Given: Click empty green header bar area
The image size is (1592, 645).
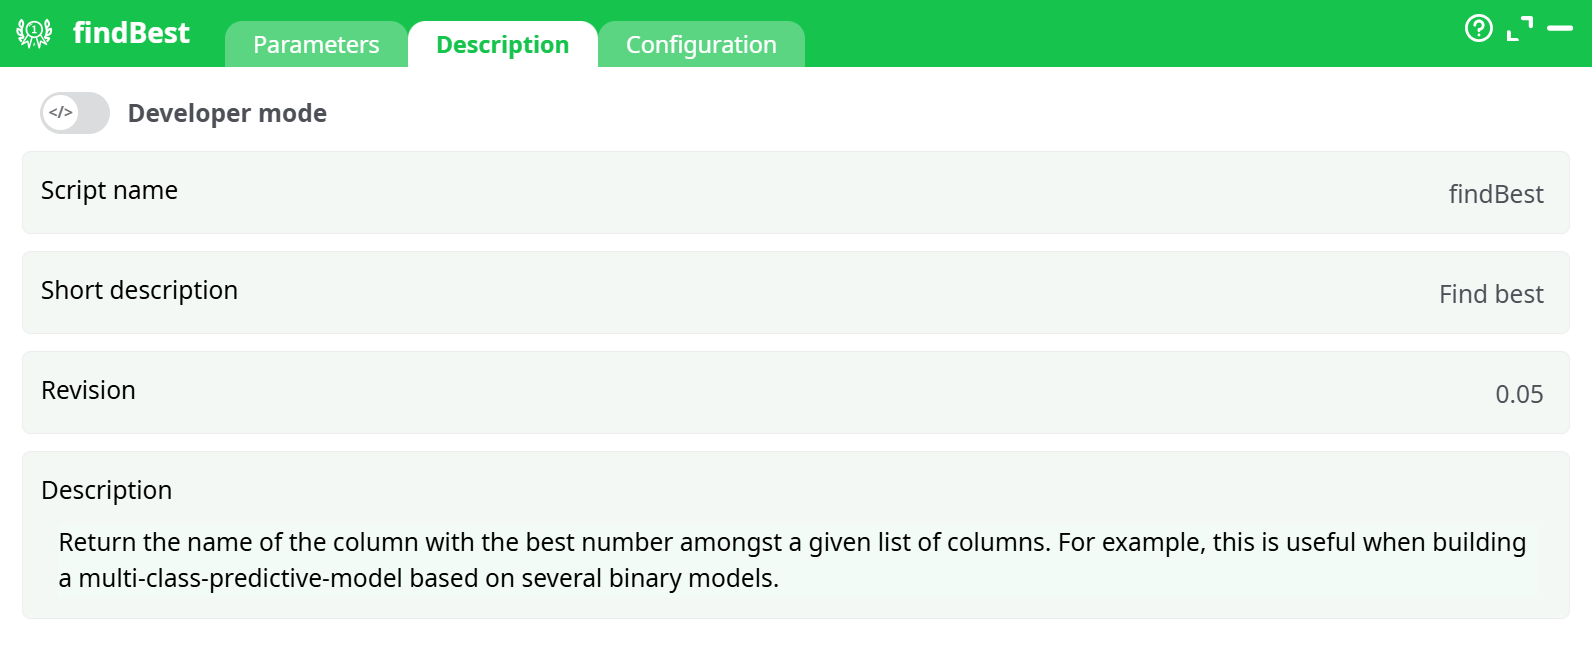Looking at the screenshot, I should (1100, 33).
